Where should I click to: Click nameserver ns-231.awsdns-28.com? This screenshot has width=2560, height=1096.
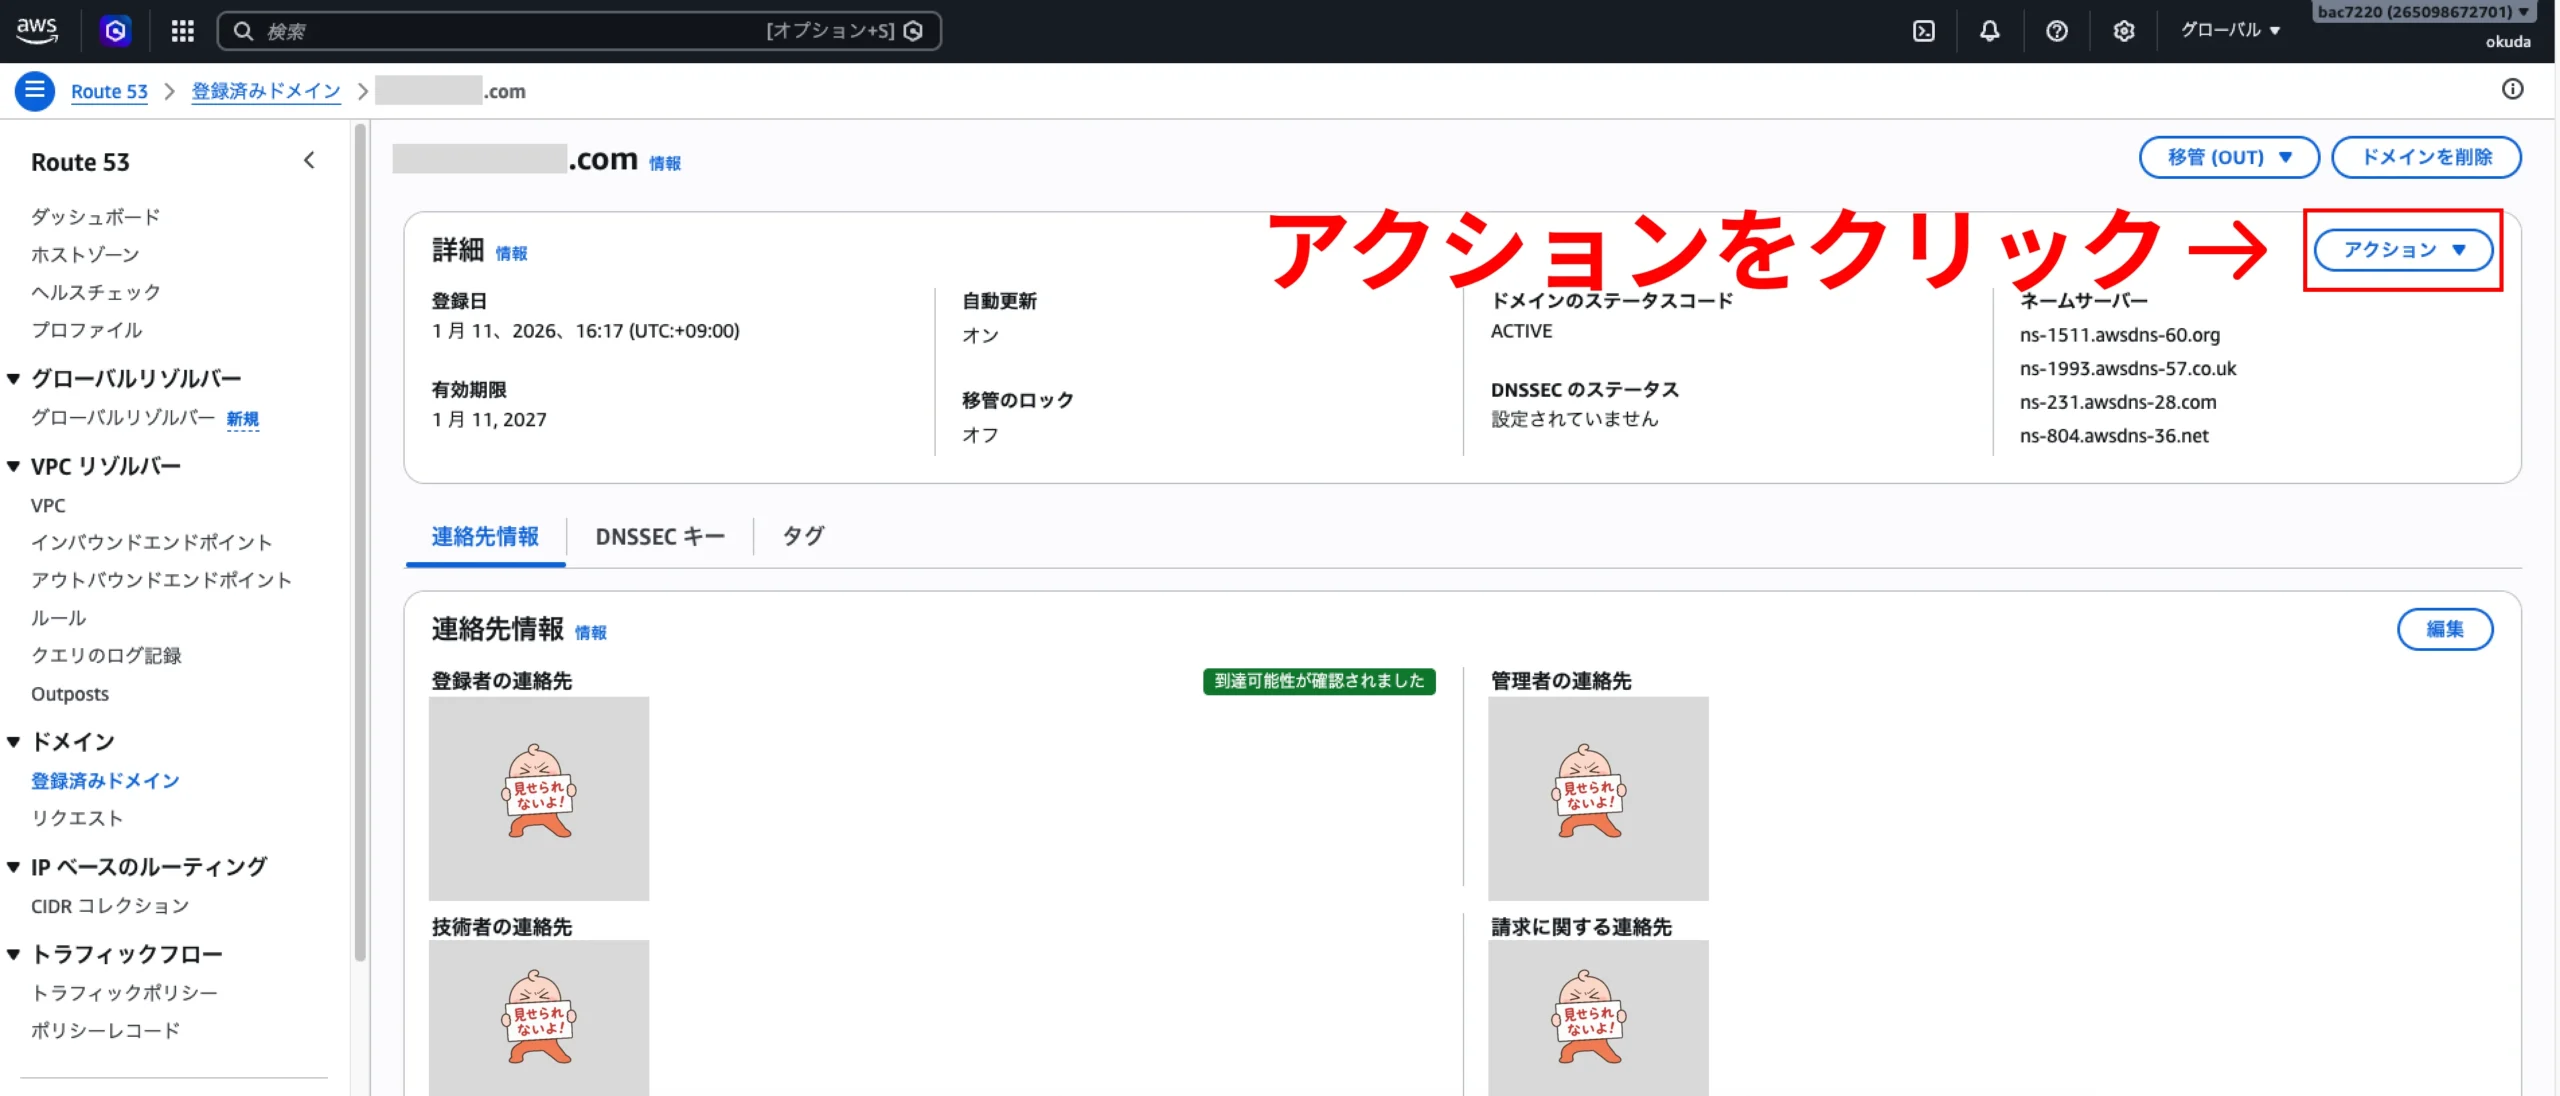pyautogui.click(x=2117, y=402)
